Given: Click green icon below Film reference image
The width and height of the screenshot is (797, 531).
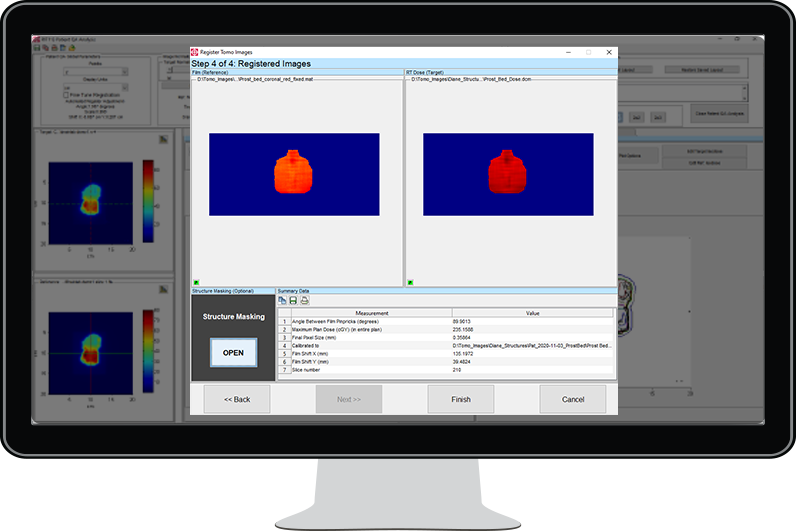Looking at the screenshot, I should [196, 283].
